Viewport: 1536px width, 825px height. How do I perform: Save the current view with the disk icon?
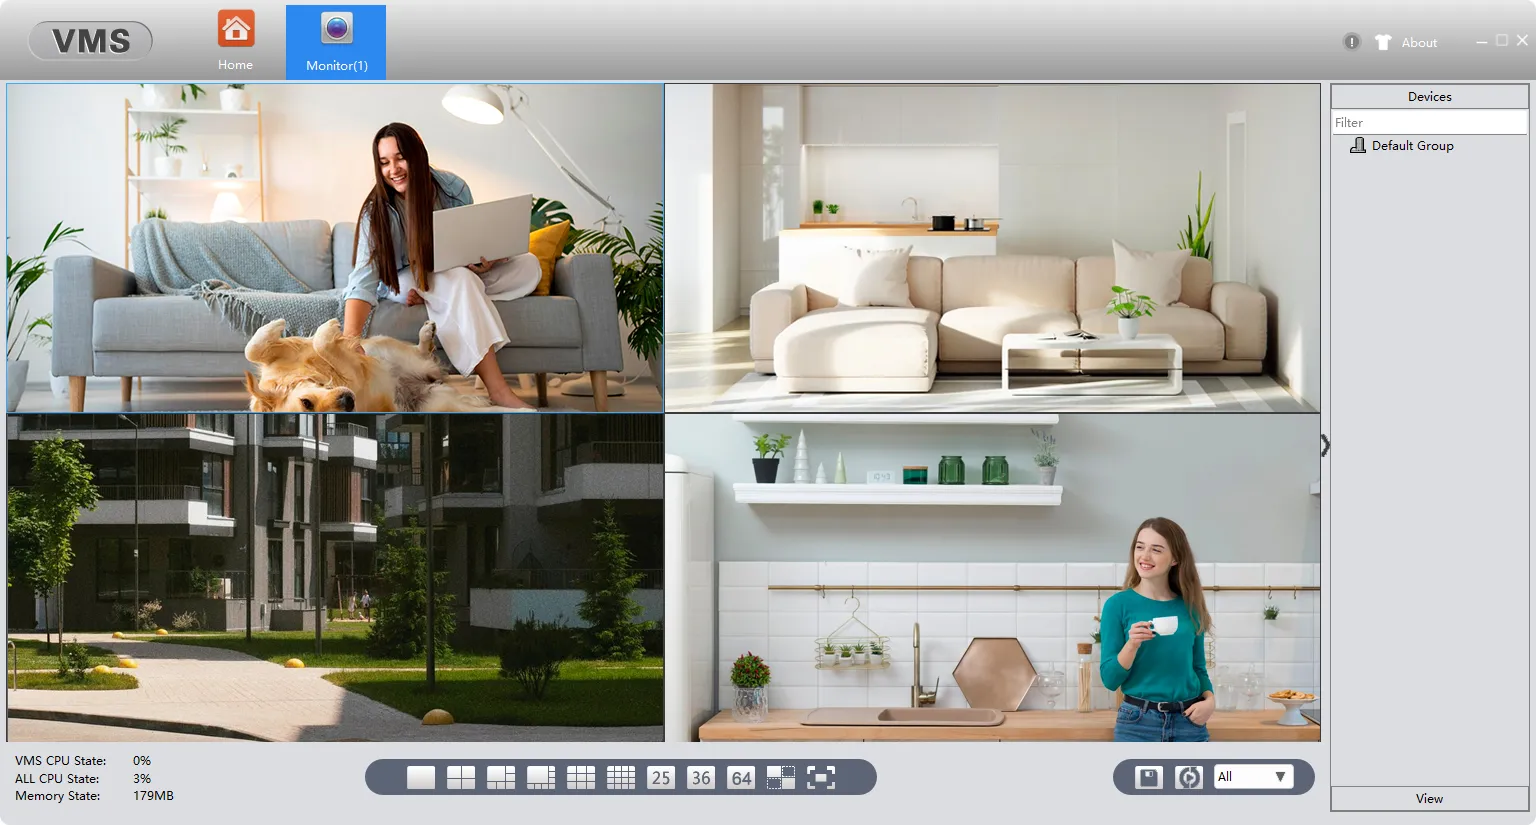(1147, 776)
